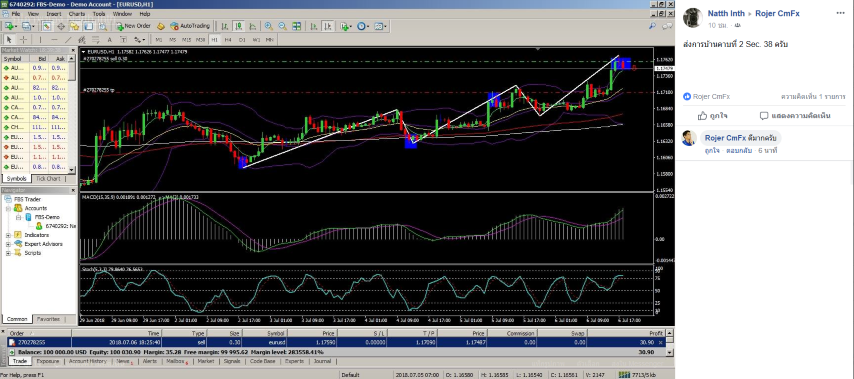The width and height of the screenshot is (854, 379).
Task: Select the Text Label tool
Action: coord(123,40)
